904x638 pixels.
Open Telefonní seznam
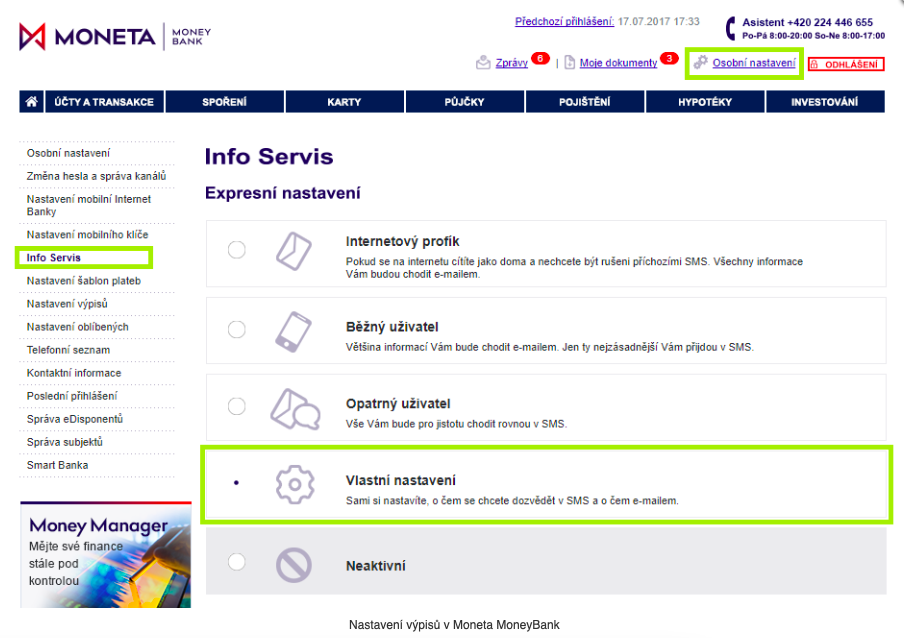[x=68, y=350]
